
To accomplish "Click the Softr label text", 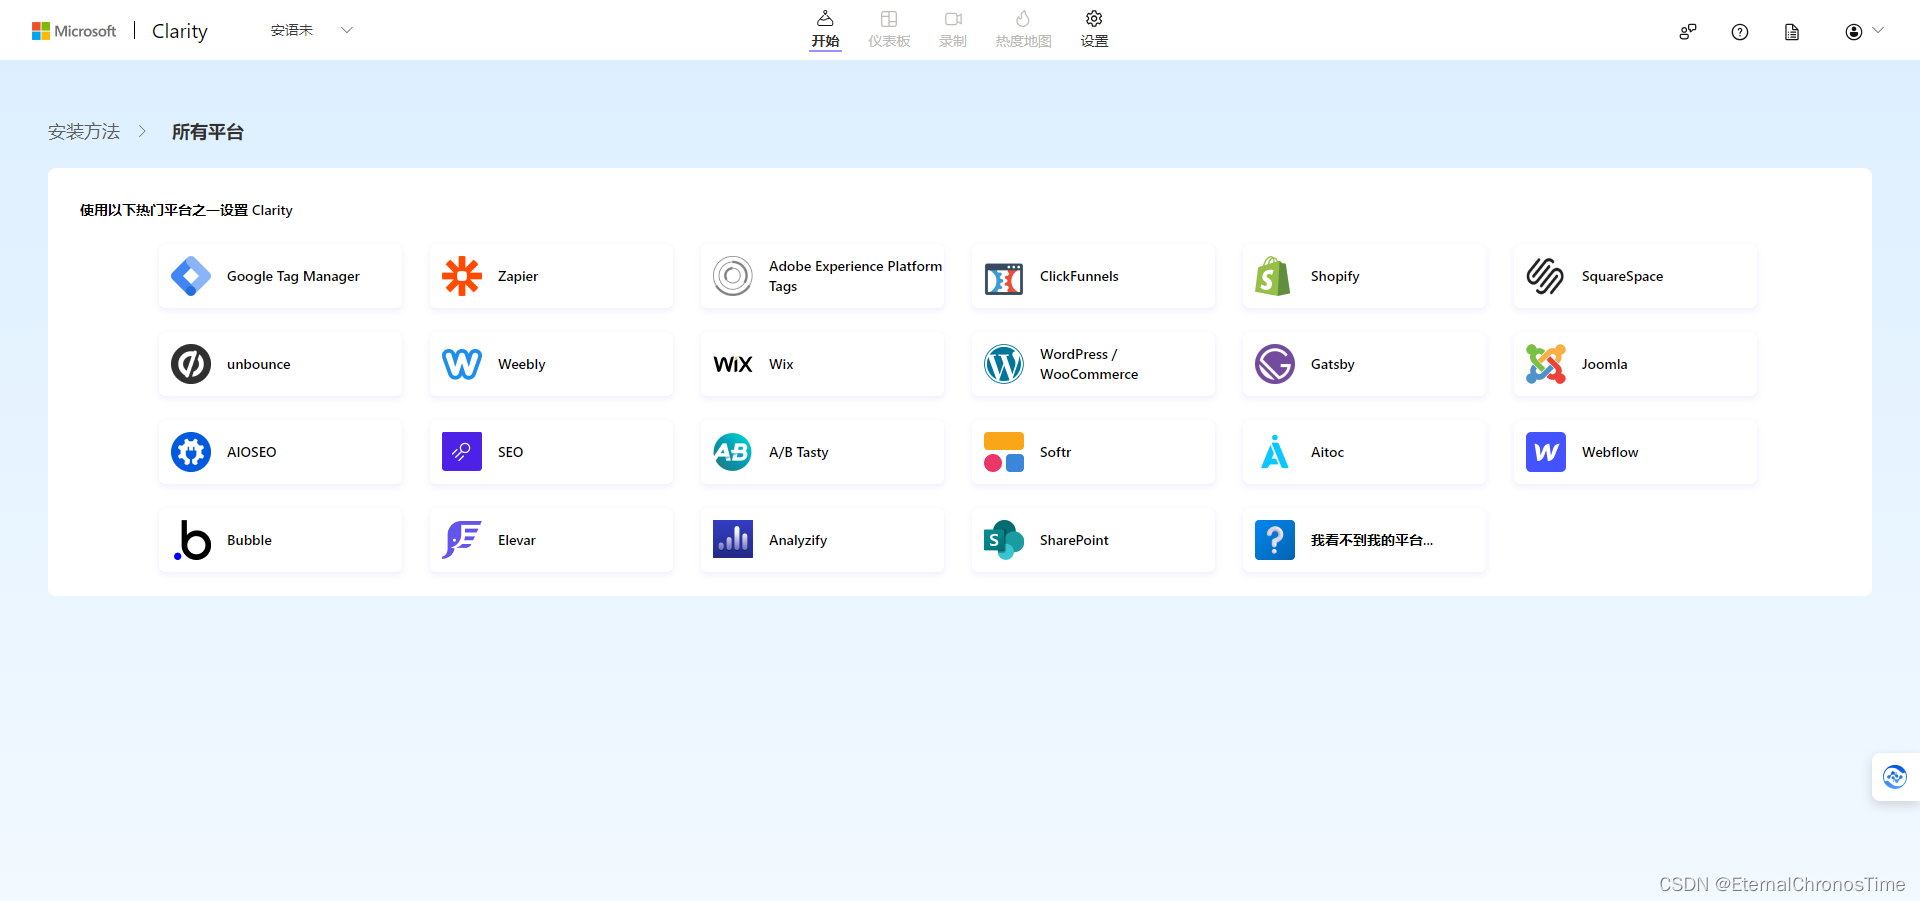I will pos(1055,452).
